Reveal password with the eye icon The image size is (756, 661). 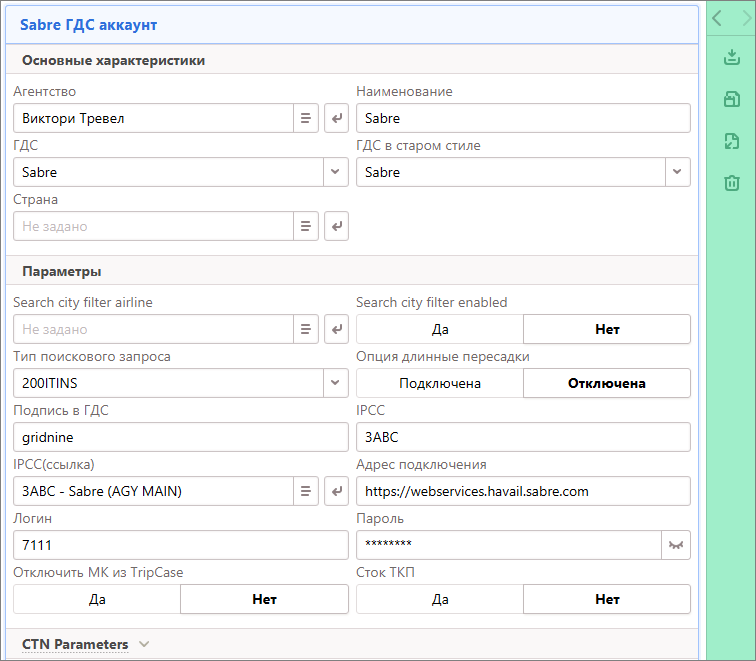click(x=676, y=545)
